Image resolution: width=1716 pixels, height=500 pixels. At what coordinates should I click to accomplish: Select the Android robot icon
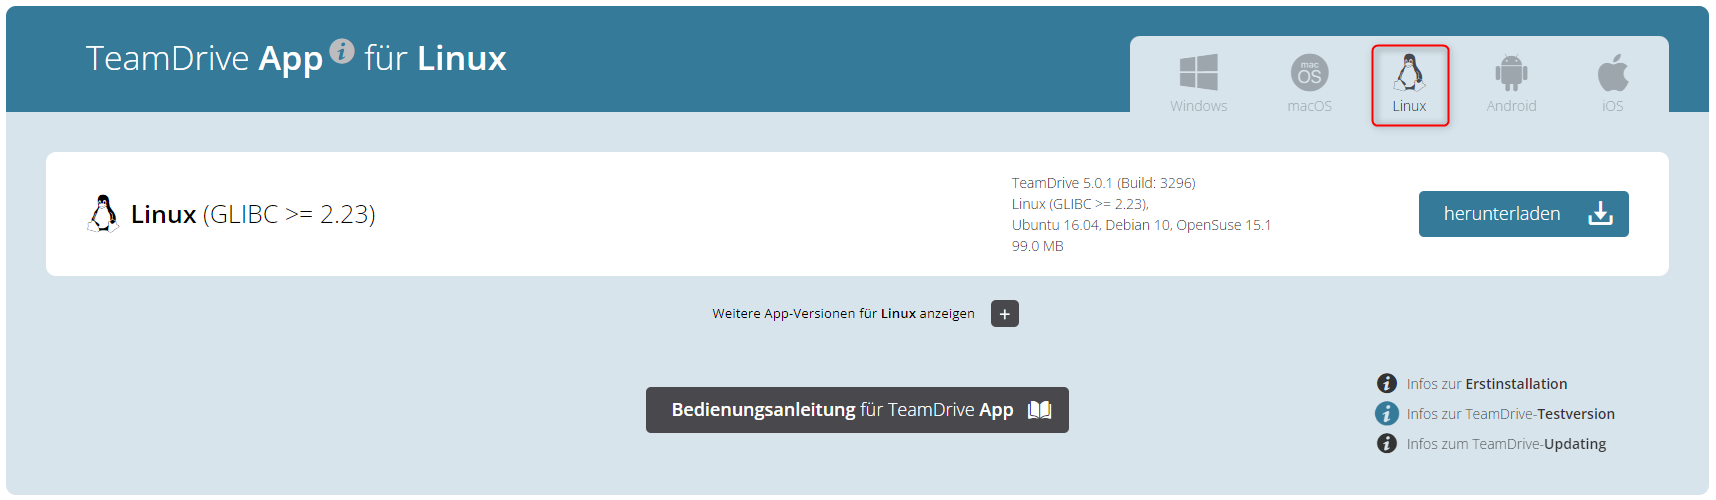pyautogui.click(x=1511, y=72)
